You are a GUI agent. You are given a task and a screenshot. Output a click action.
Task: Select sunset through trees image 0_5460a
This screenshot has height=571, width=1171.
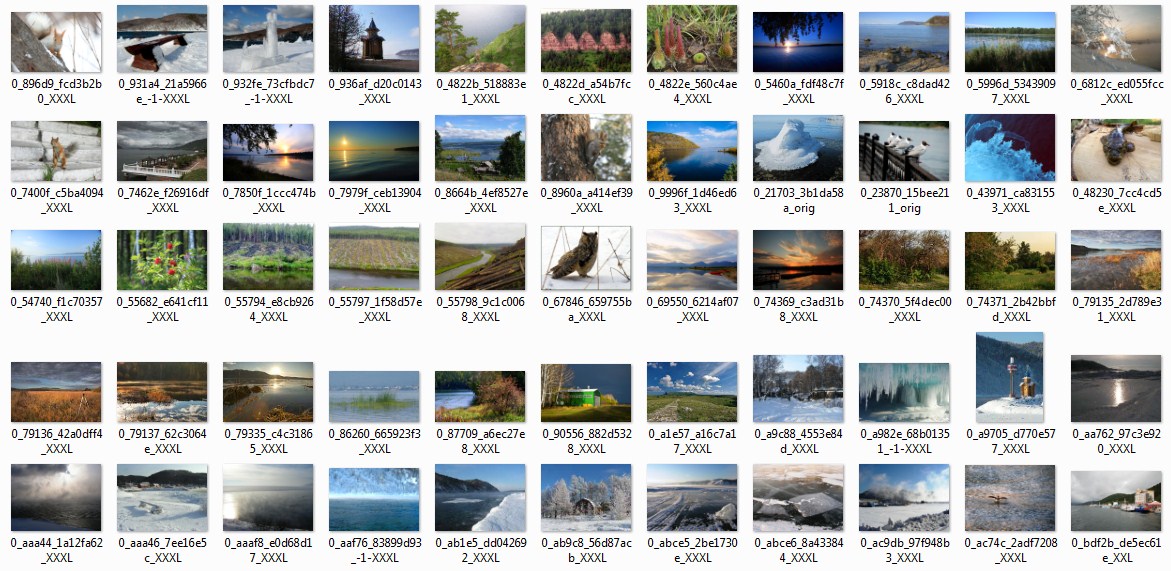point(798,41)
